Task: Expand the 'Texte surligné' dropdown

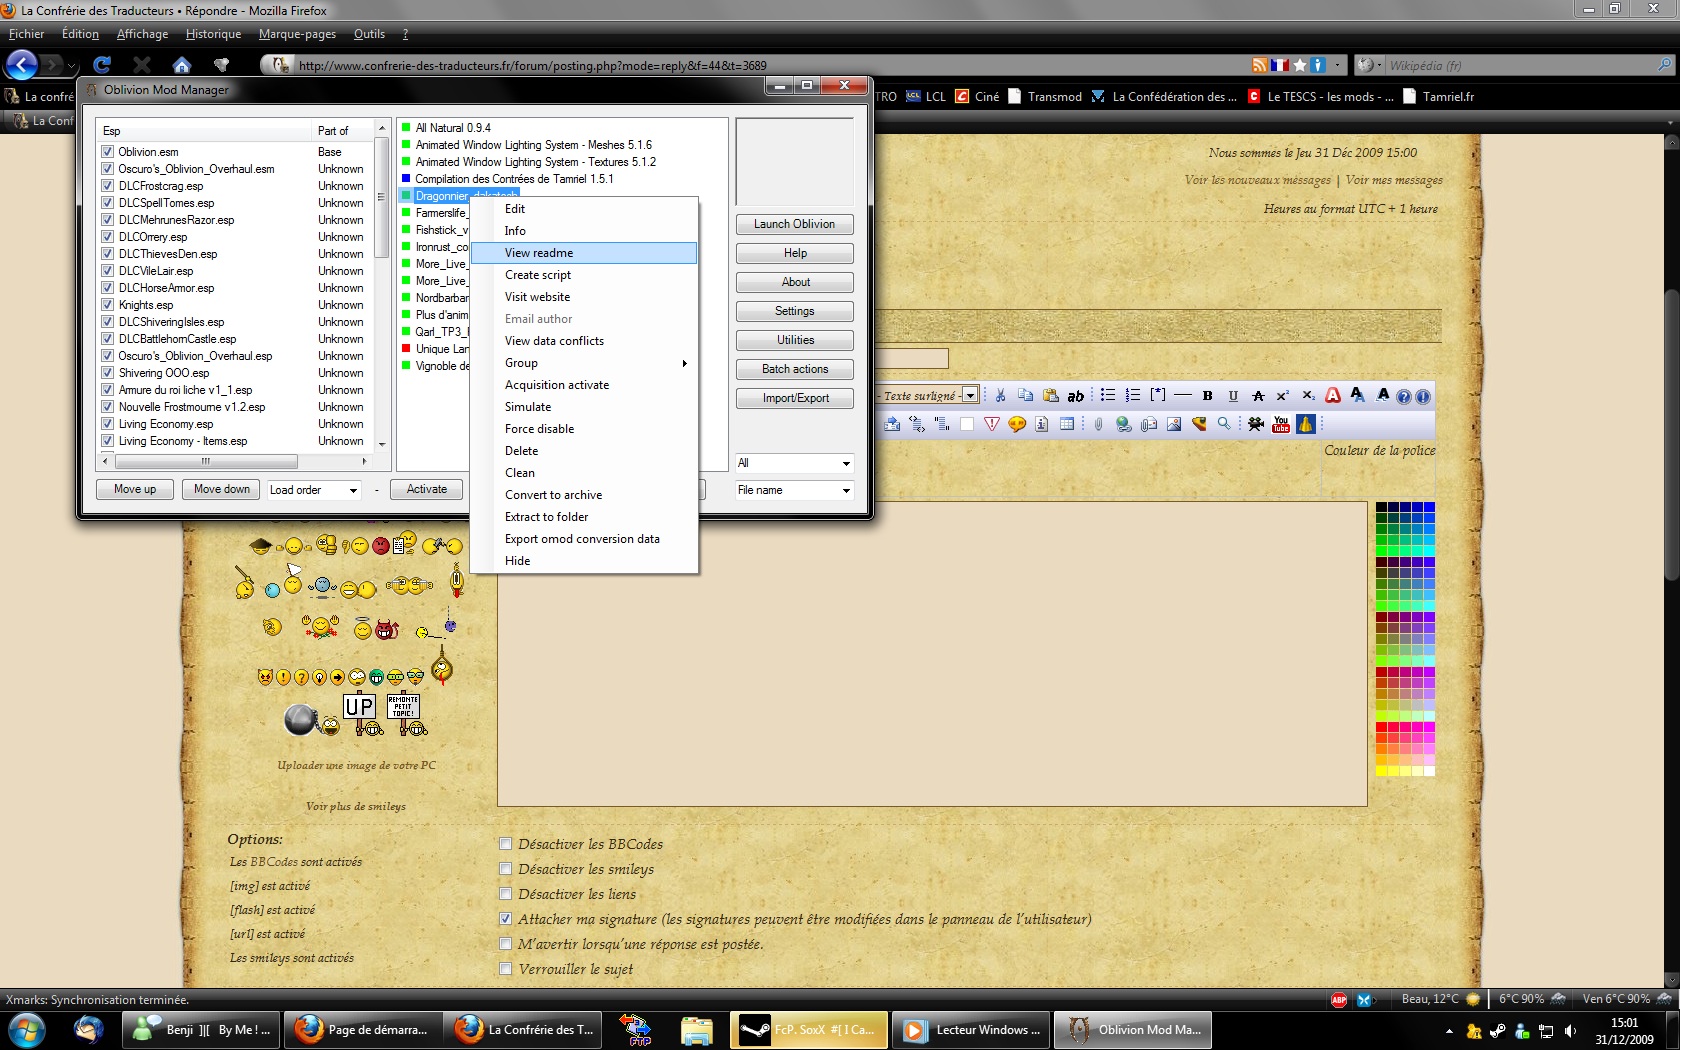Action: pos(969,396)
